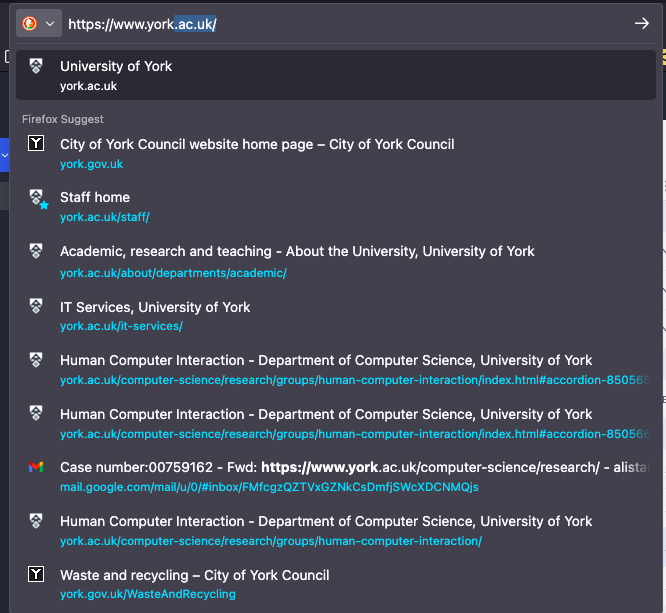The image size is (666, 613).
Task: Click the starred Staff home bookmark icon
Action: click(x=37, y=198)
